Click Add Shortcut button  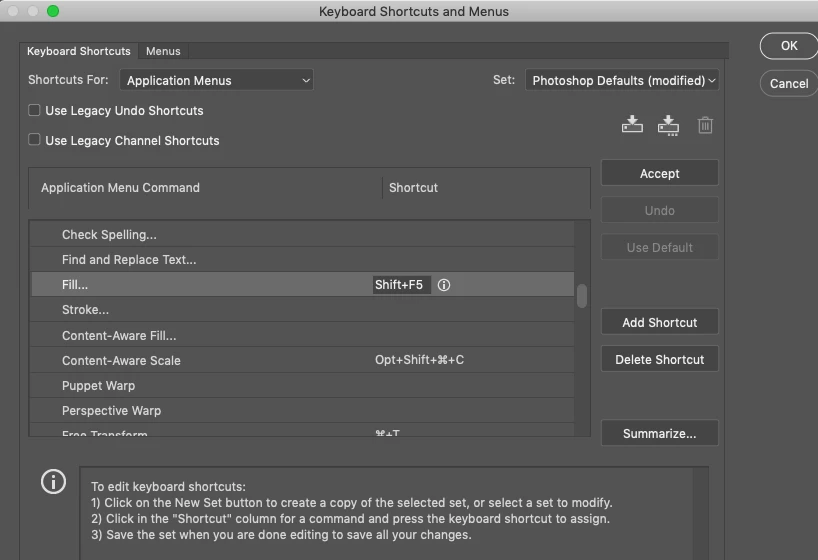point(659,322)
